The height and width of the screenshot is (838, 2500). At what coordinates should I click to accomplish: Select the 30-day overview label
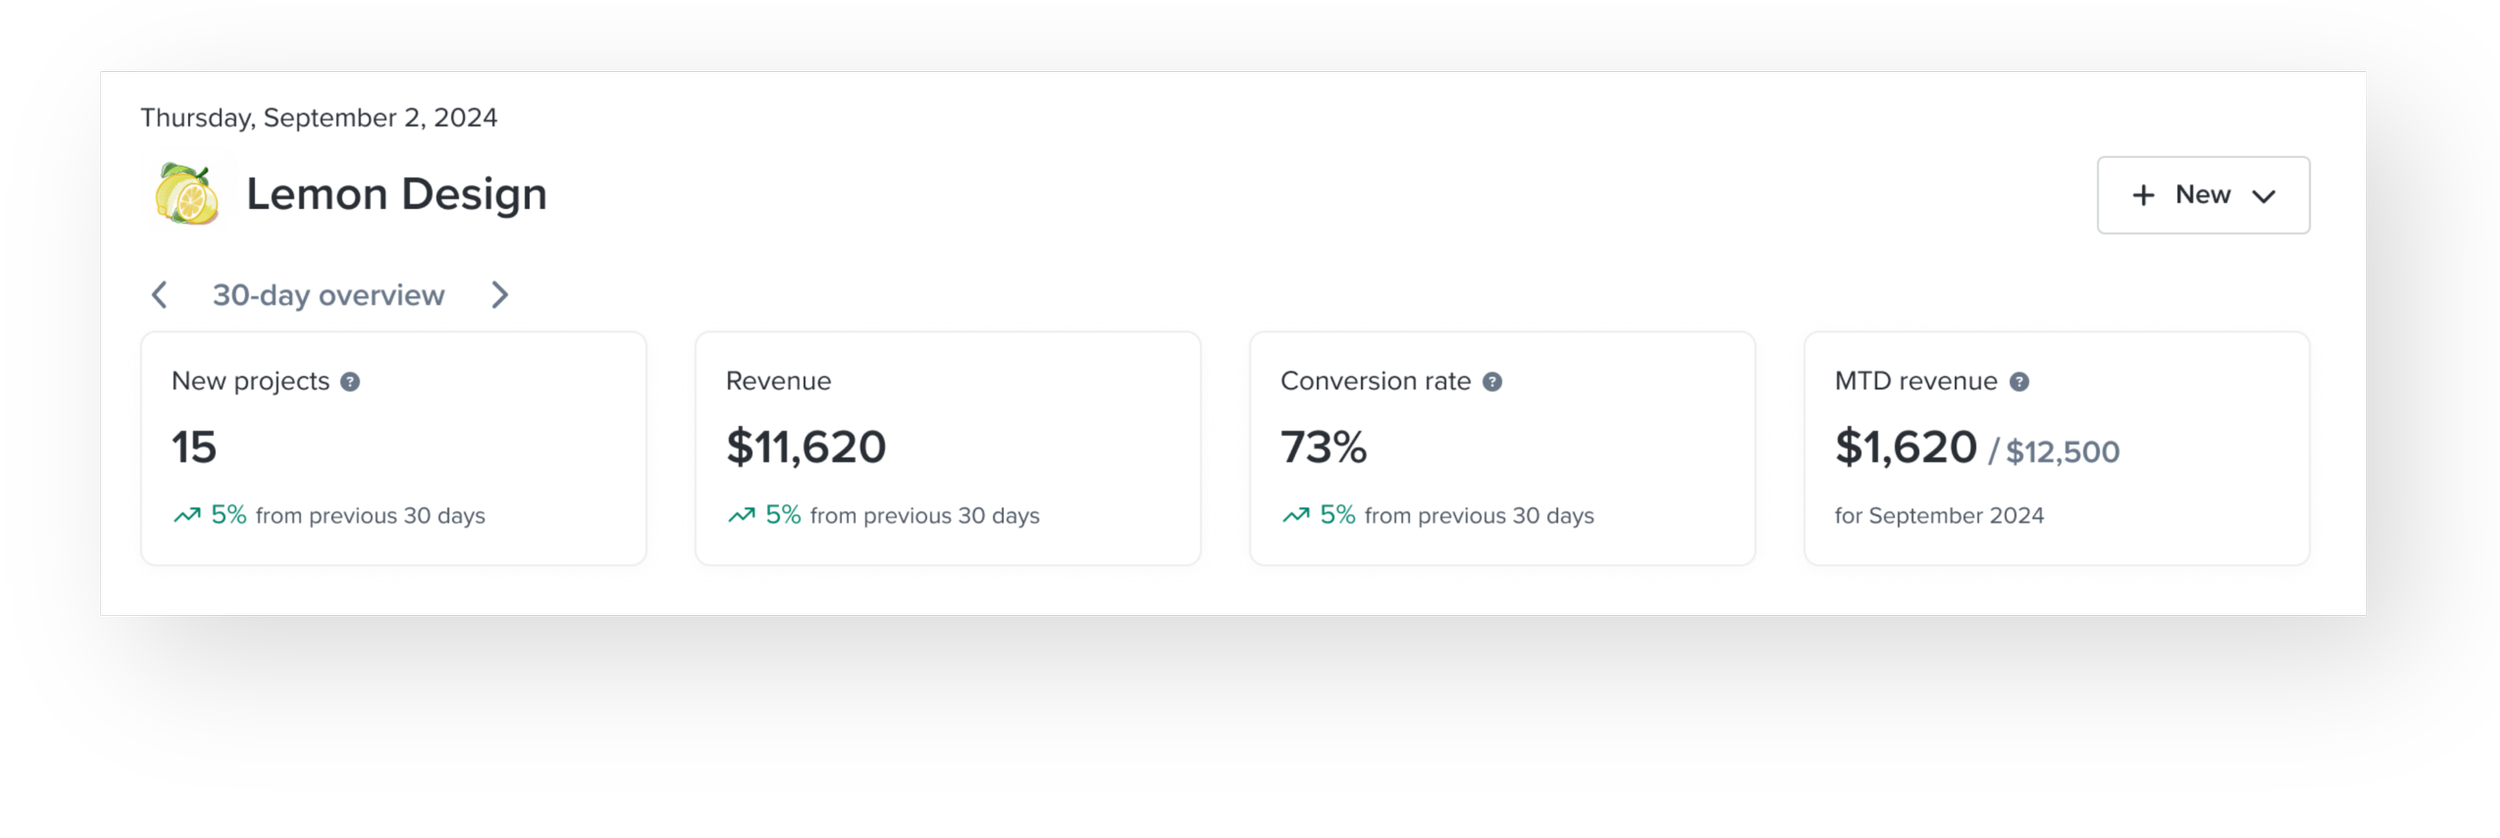[328, 295]
